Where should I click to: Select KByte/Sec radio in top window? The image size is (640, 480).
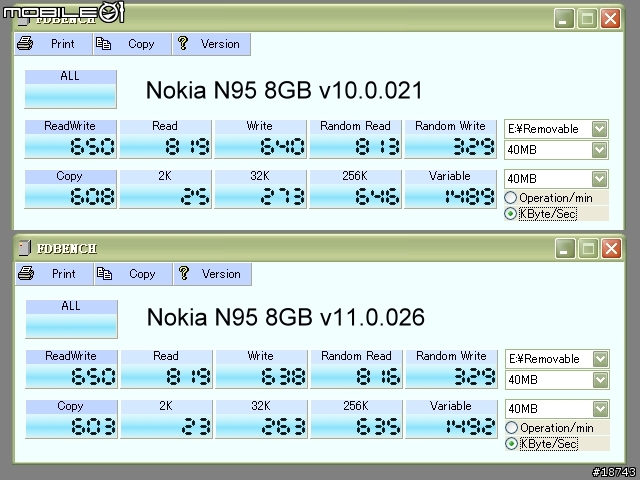[511, 213]
